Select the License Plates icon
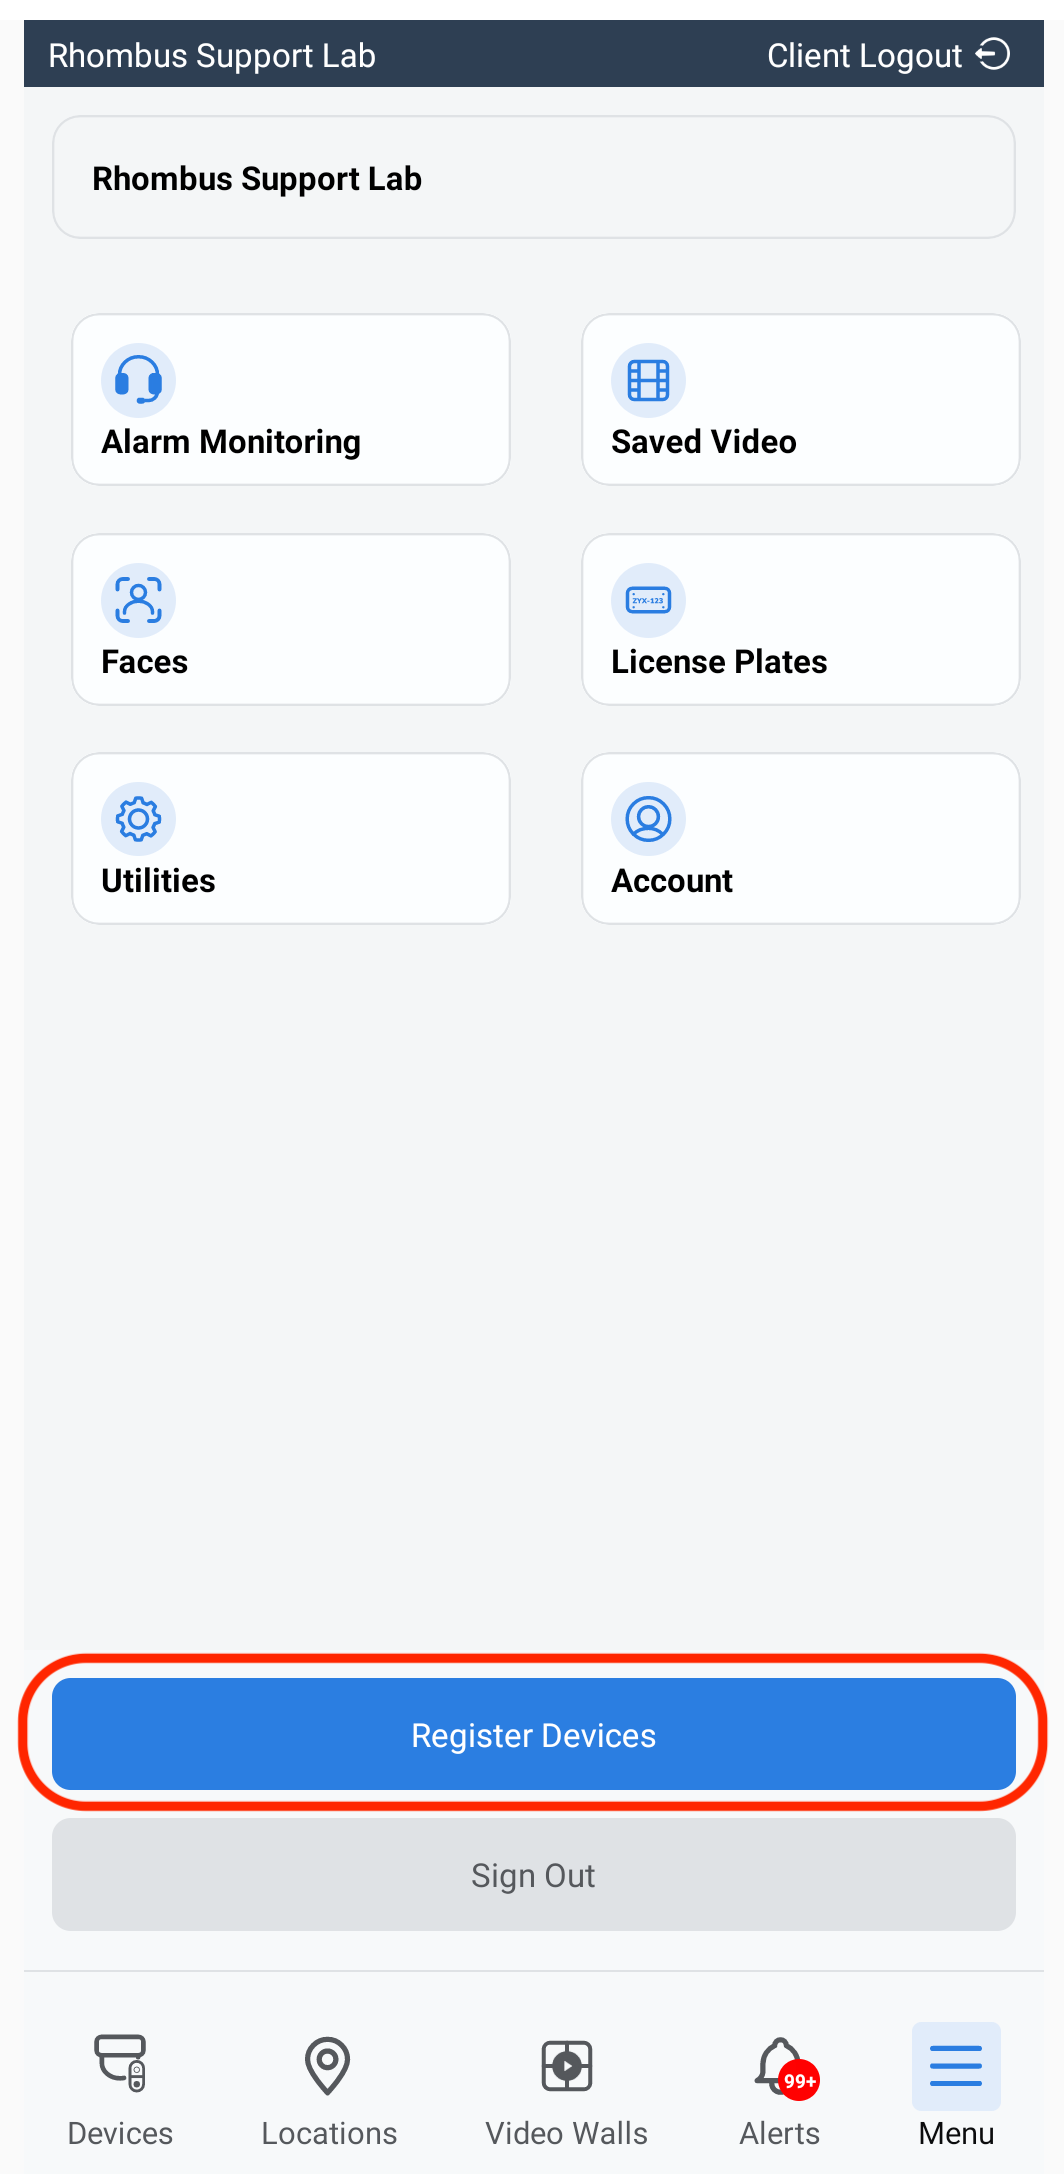This screenshot has width=1064, height=2174. (648, 600)
